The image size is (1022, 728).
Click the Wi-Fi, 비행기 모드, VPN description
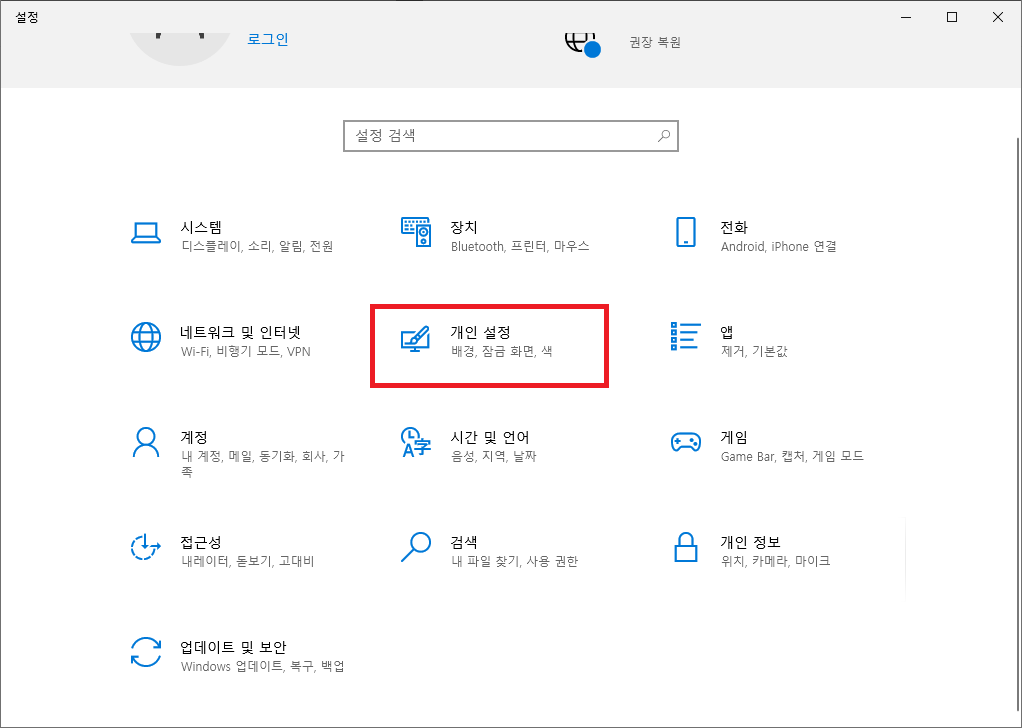pyautogui.click(x=246, y=351)
